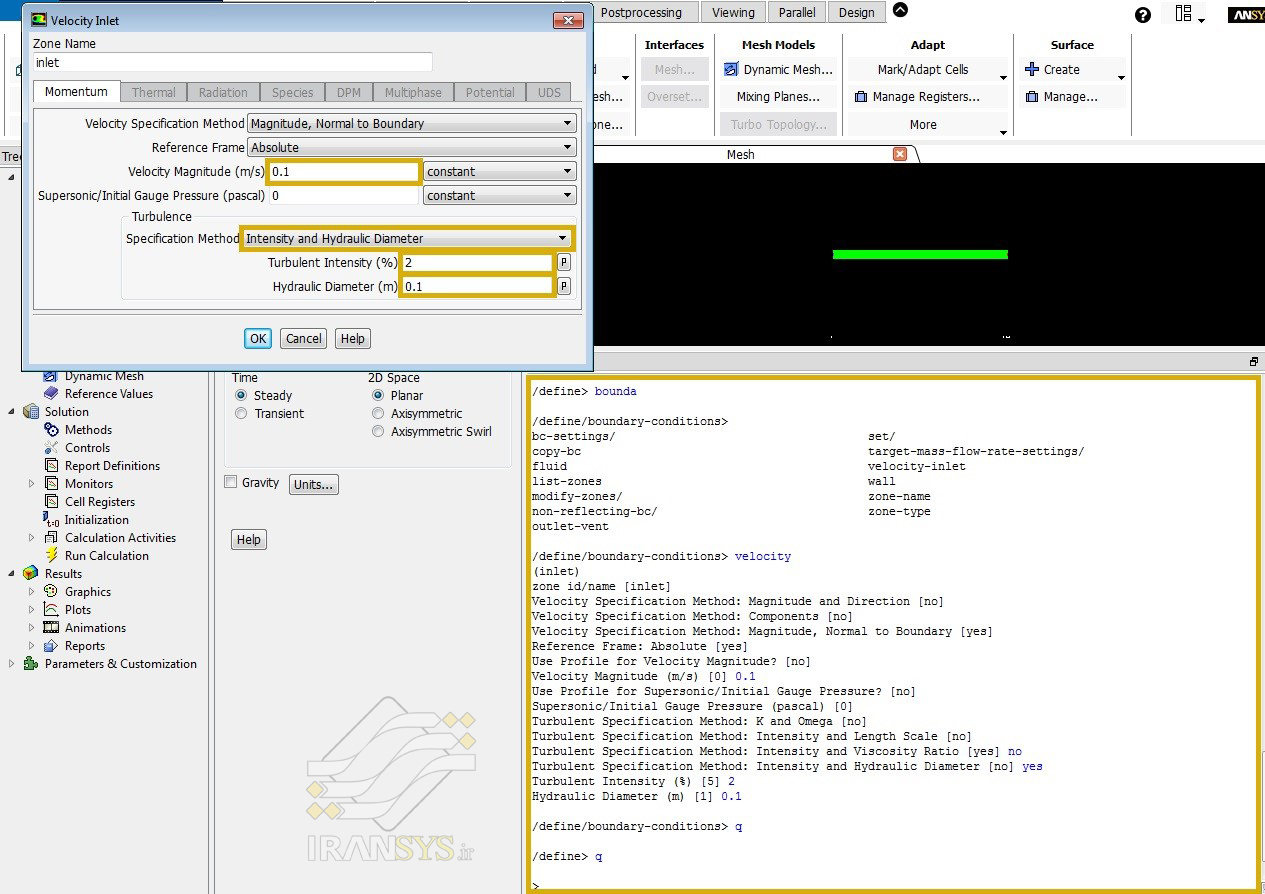1265x894 pixels.
Task: Select the Planar 2D space option
Action: pos(378,396)
